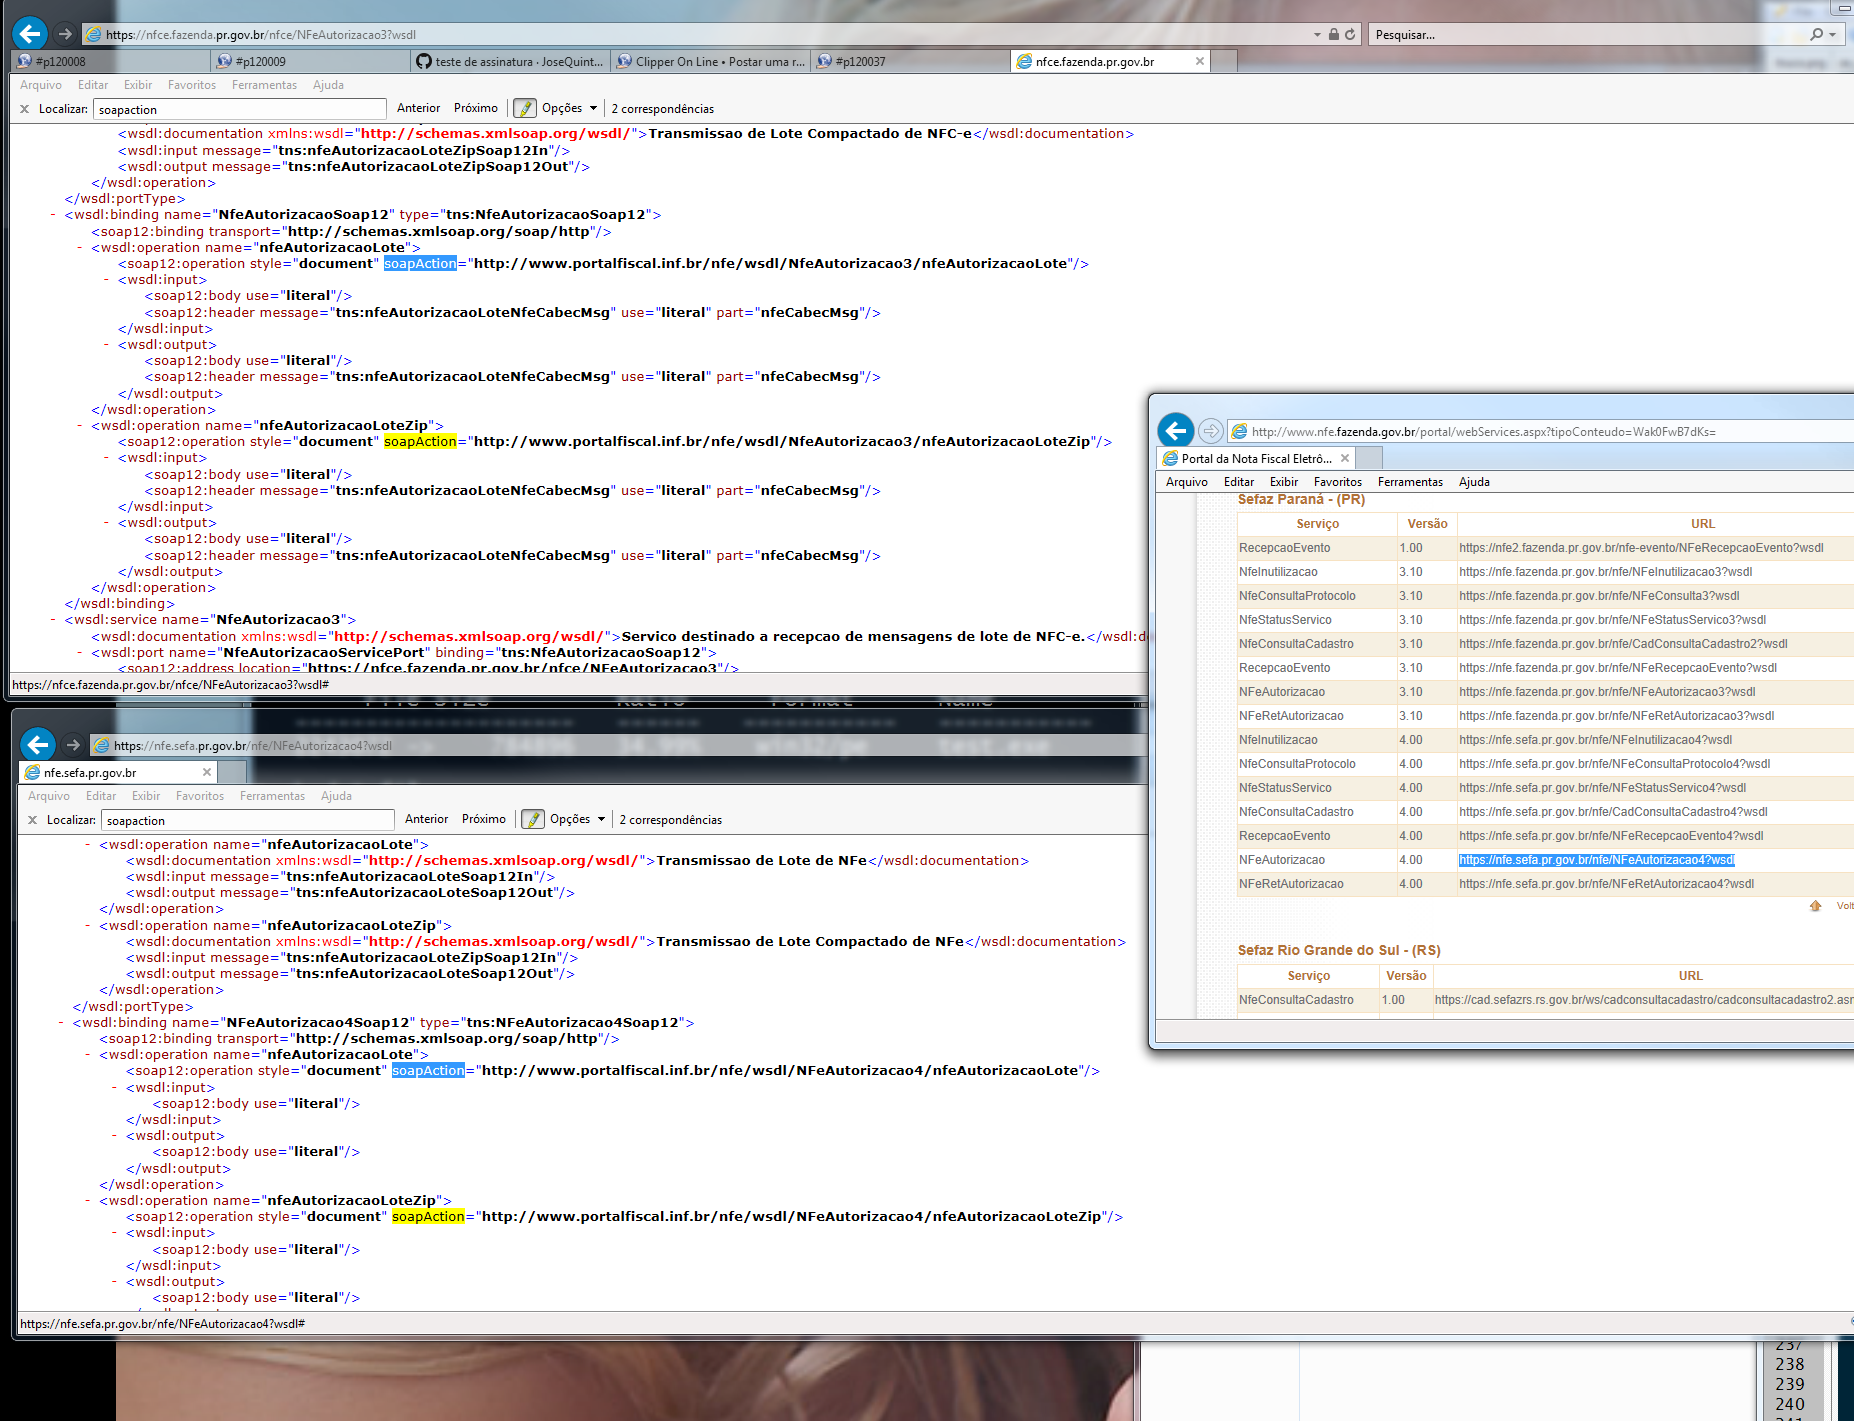
Task: Click refresh icon in top address bar
Action: (1350, 34)
